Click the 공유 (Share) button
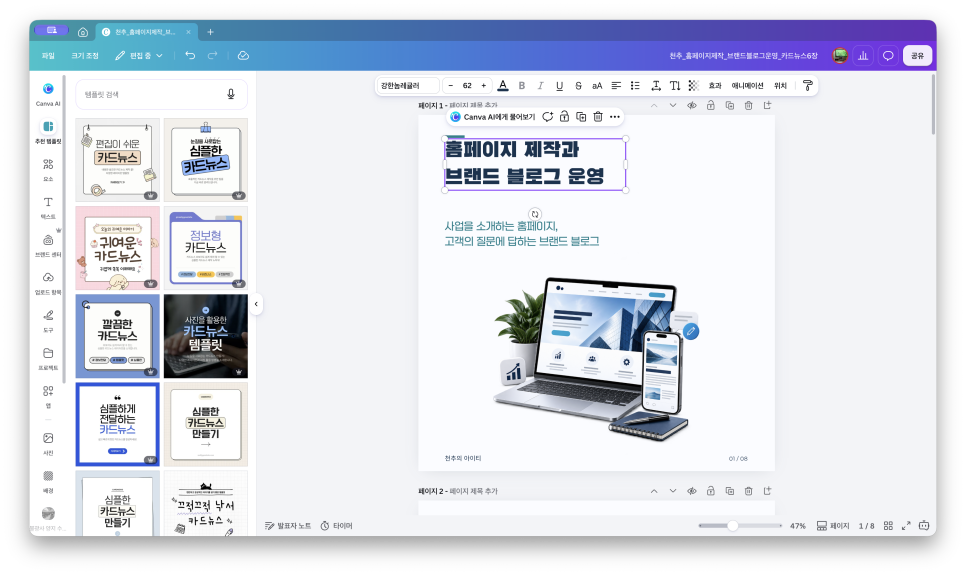 click(917, 55)
